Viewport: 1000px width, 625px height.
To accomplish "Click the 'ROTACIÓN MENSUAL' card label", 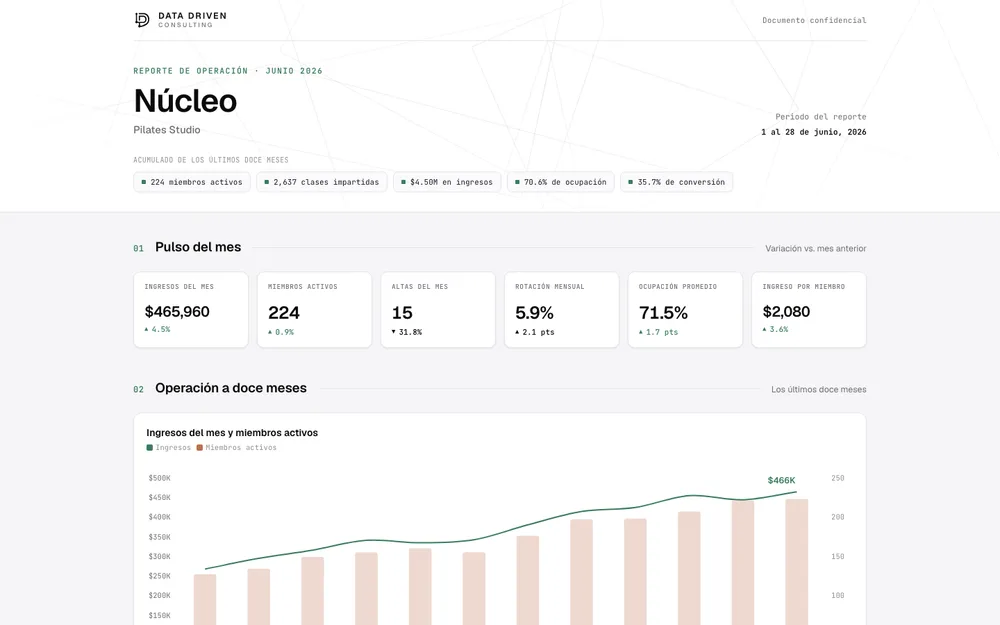I will [x=550, y=287].
